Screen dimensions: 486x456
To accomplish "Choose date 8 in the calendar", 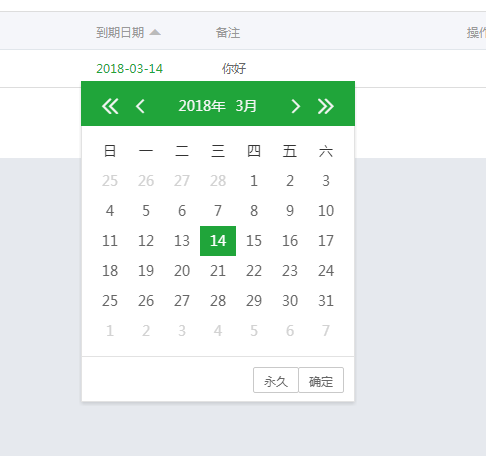I will pyautogui.click(x=254, y=211).
